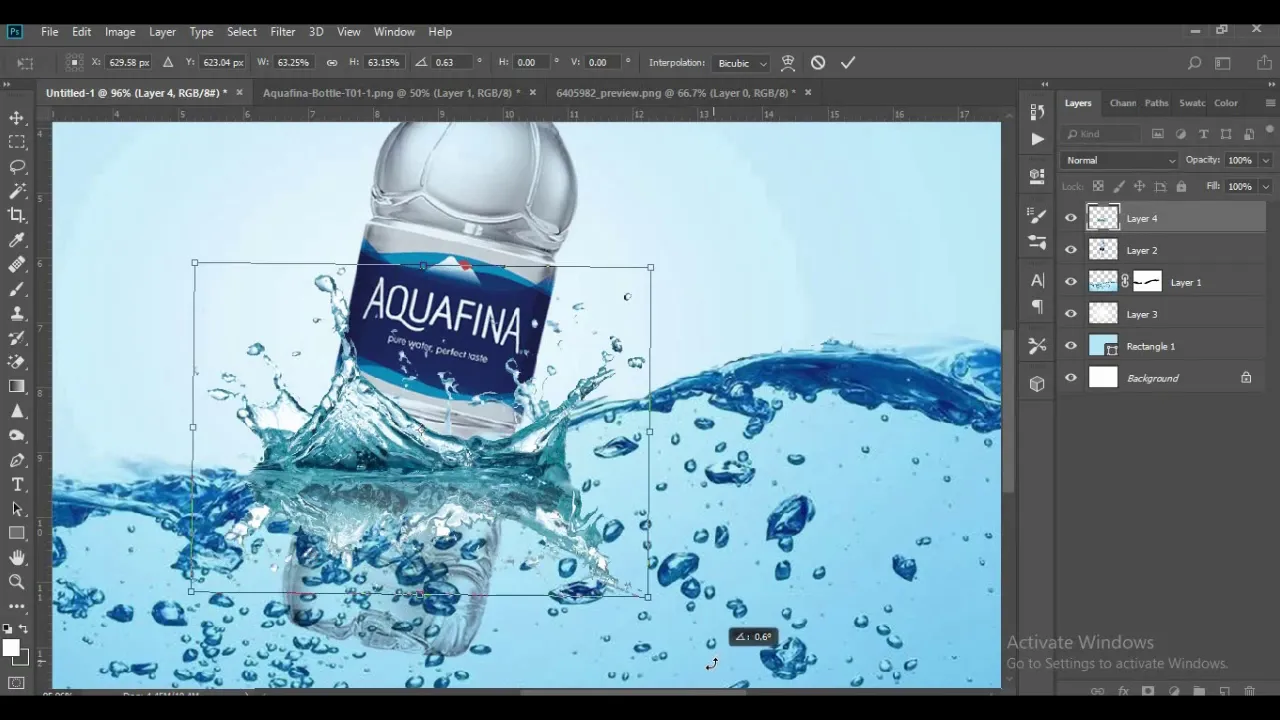The width and height of the screenshot is (1280, 720).
Task: Open the Edit Toolbar ellipsis
Action: [x=17, y=606]
